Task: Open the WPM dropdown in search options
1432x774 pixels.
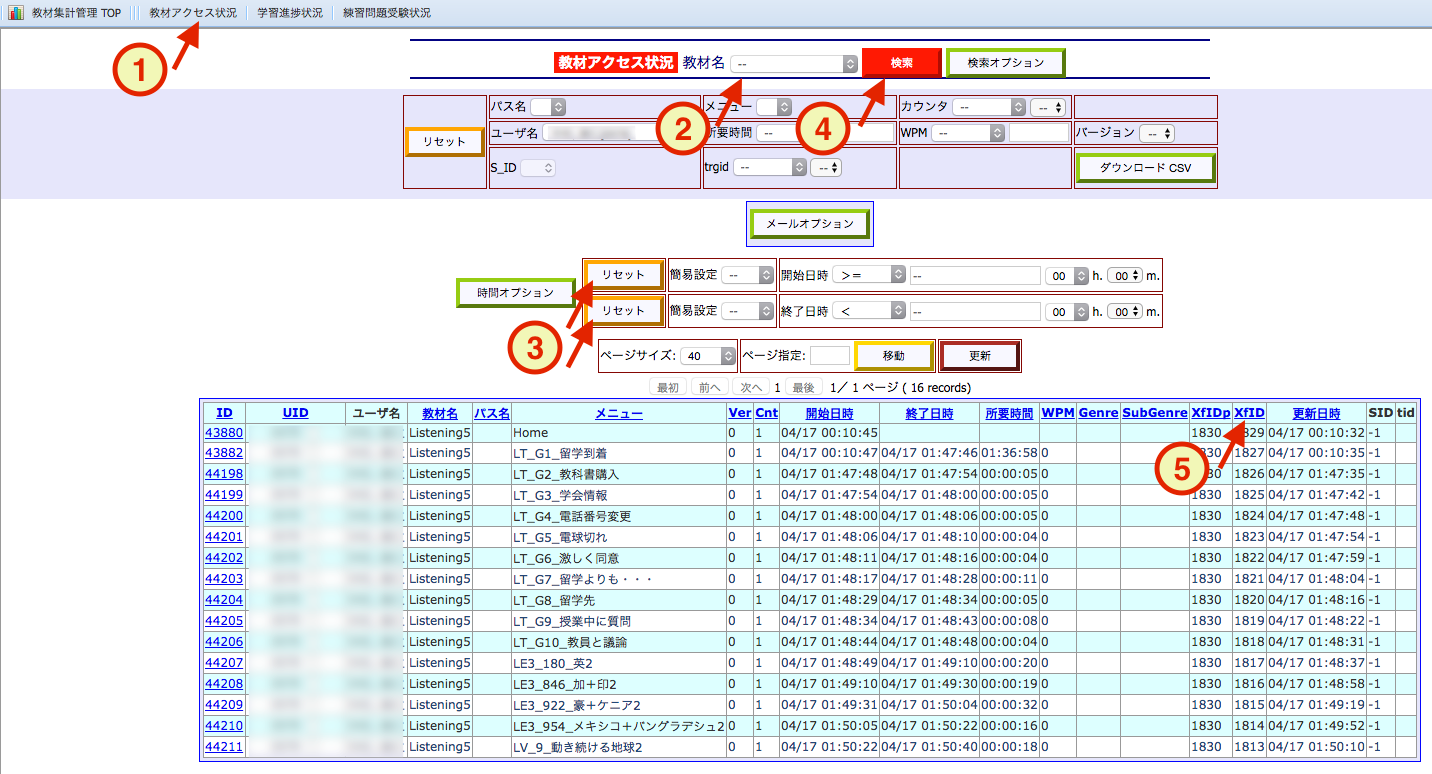Action: click(968, 133)
